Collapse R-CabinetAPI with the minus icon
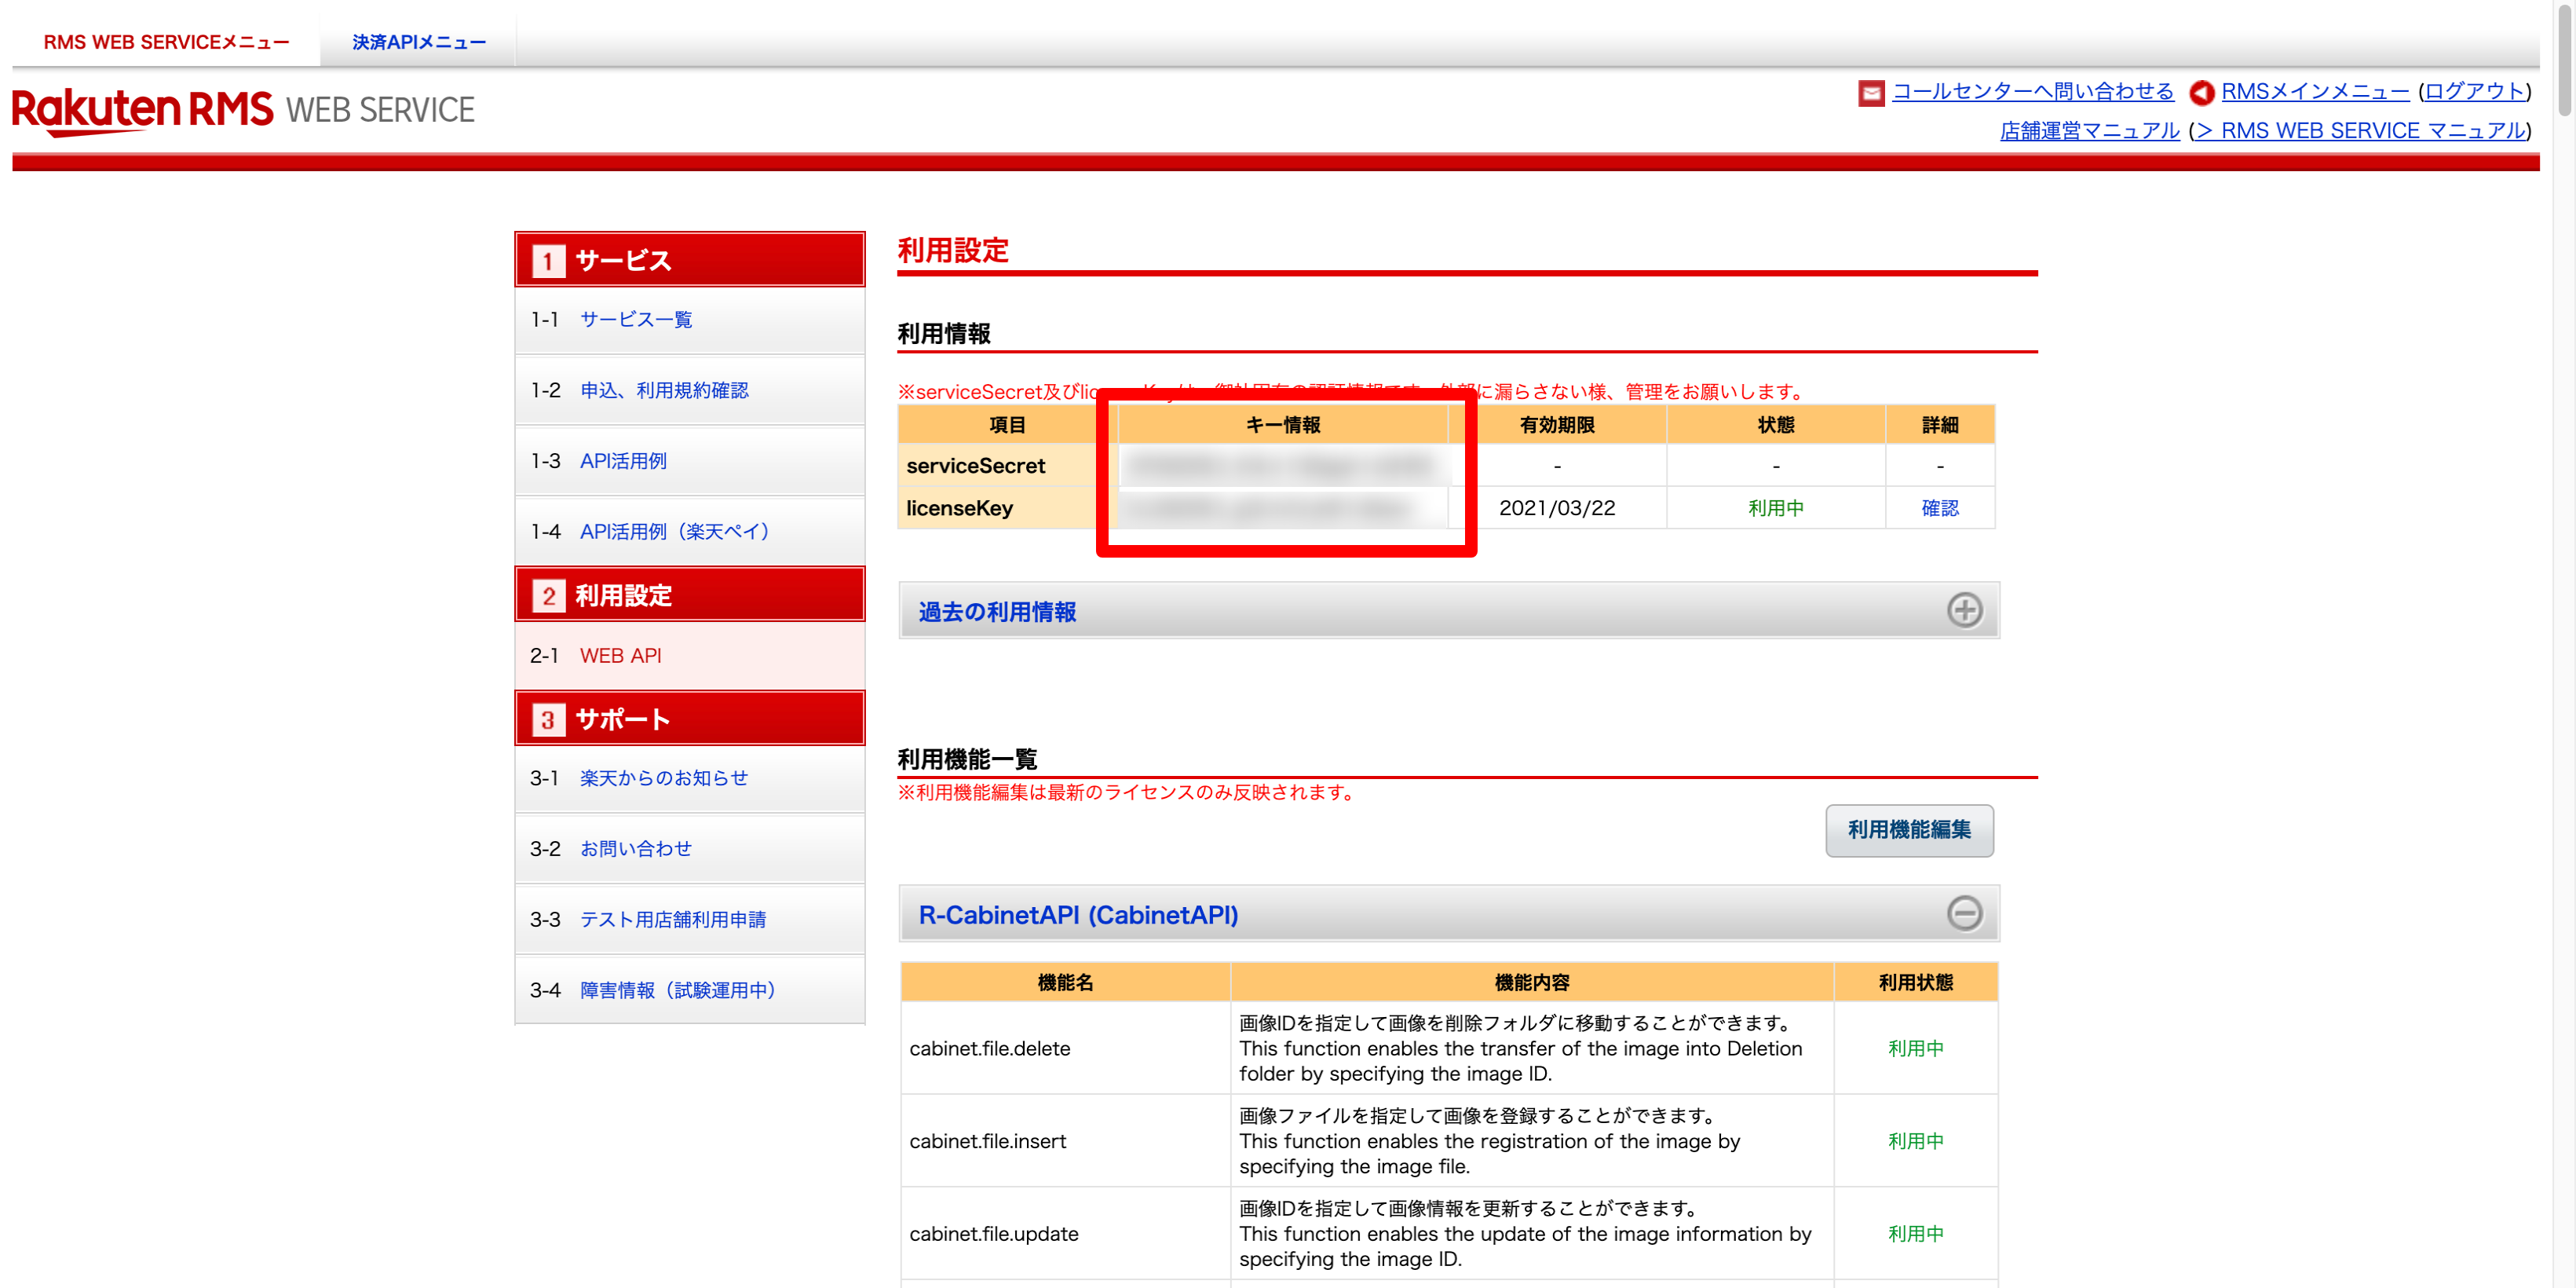 coord(1964,913)
